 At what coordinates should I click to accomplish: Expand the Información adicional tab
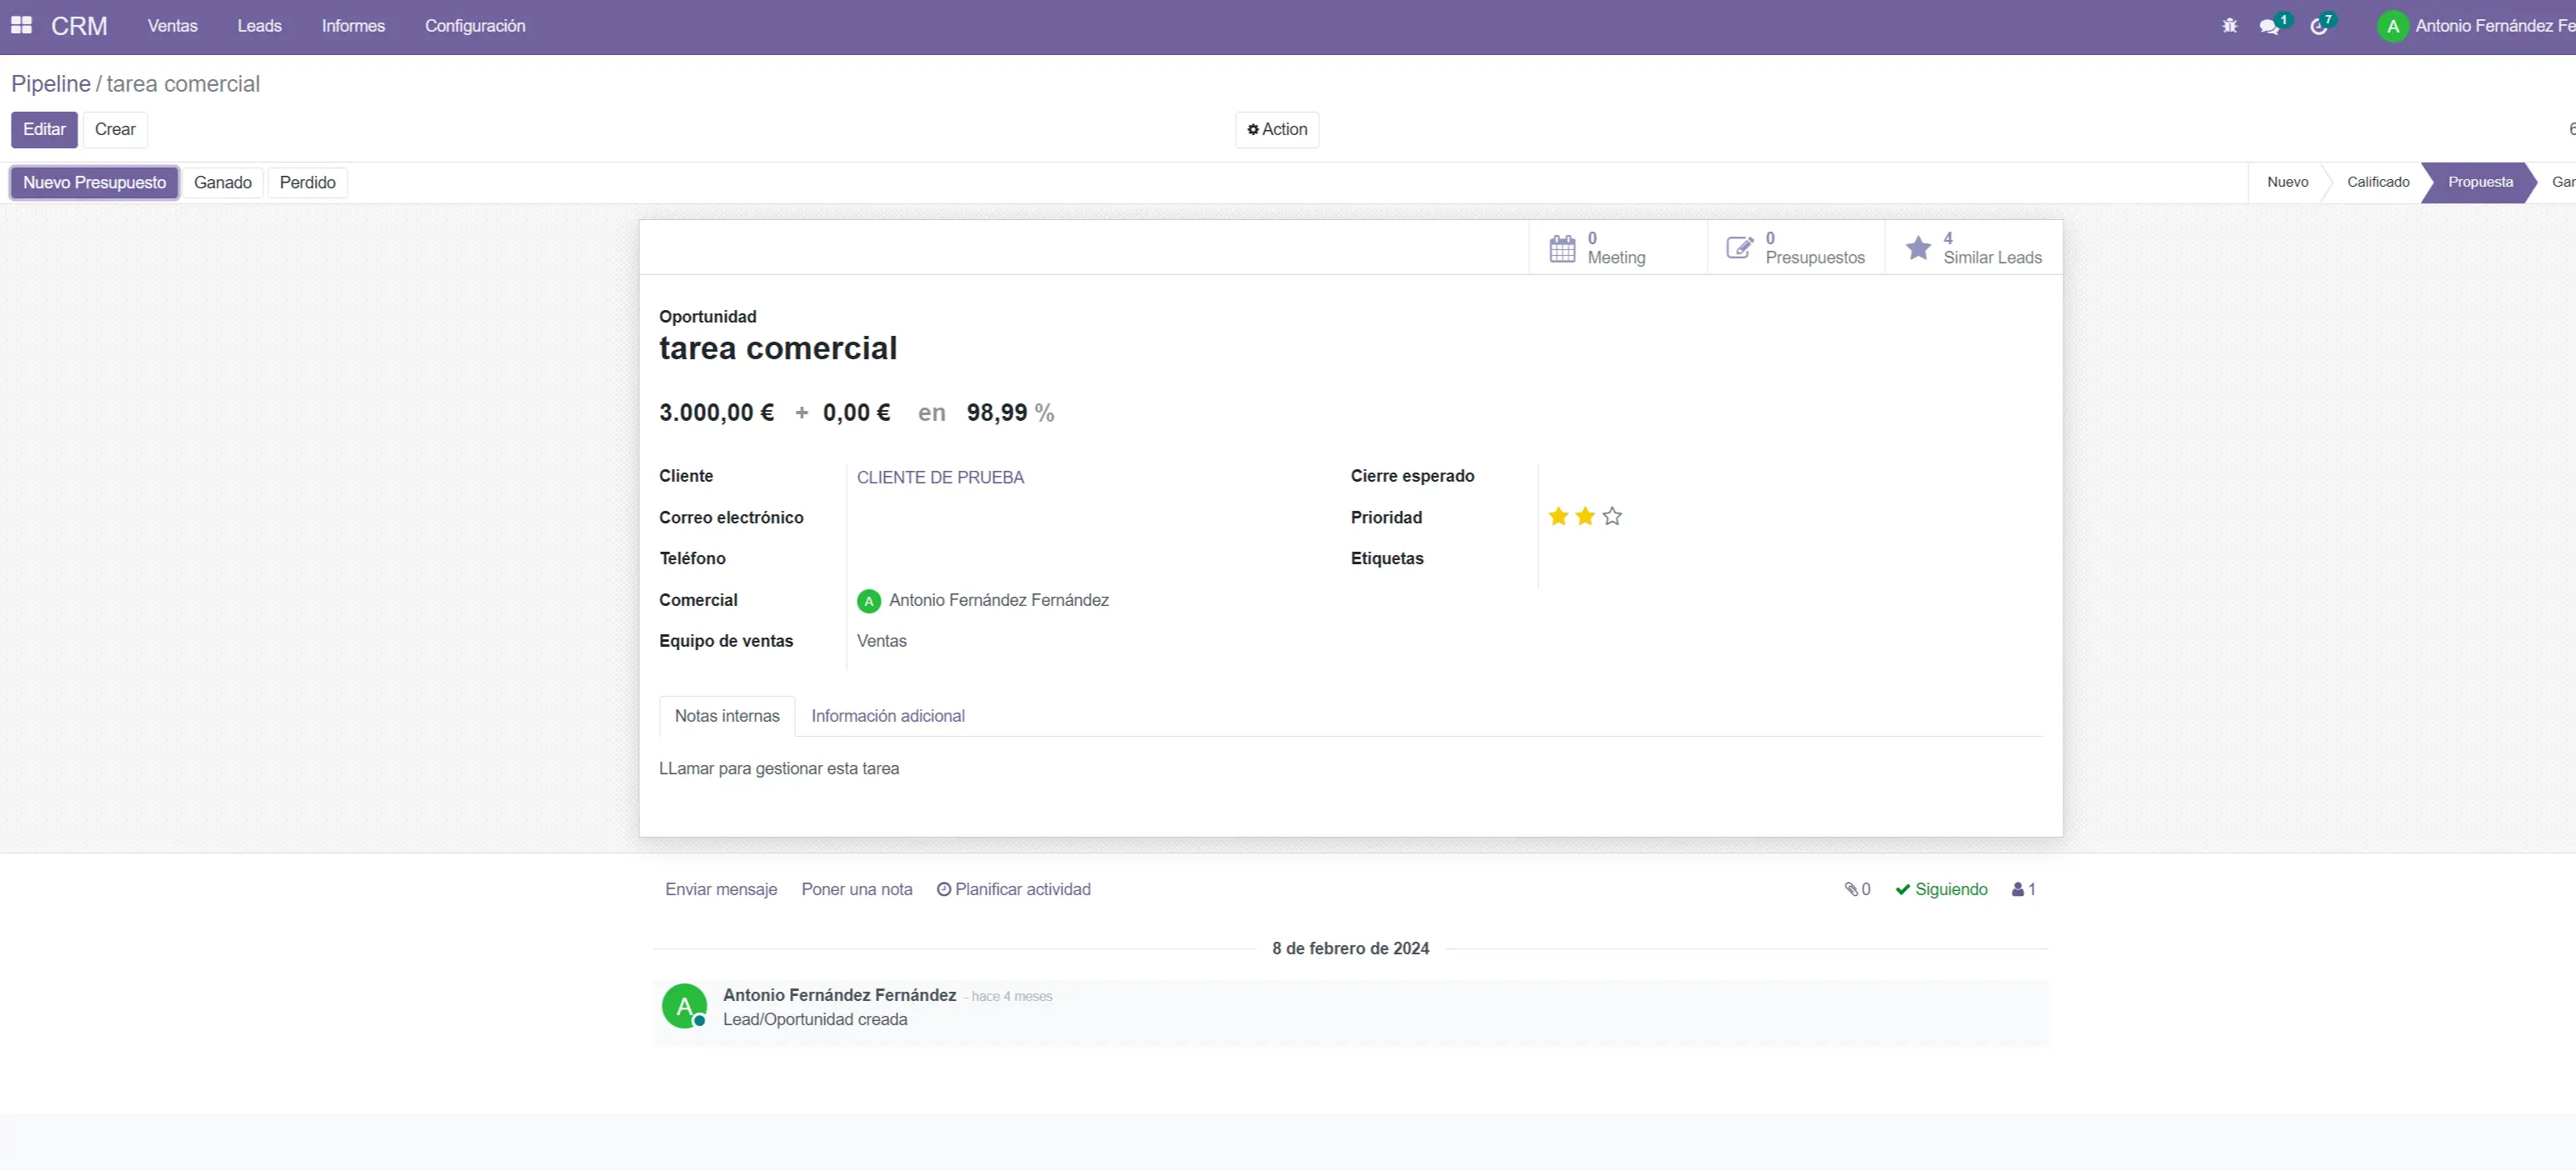(x=888, y=714)
